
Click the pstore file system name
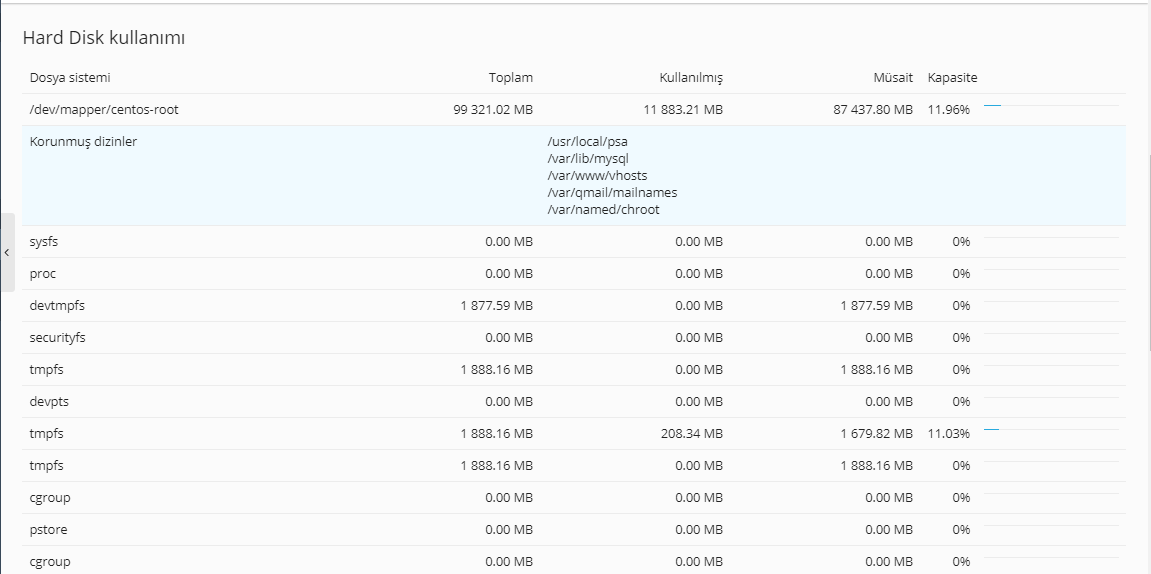[48, 530]
